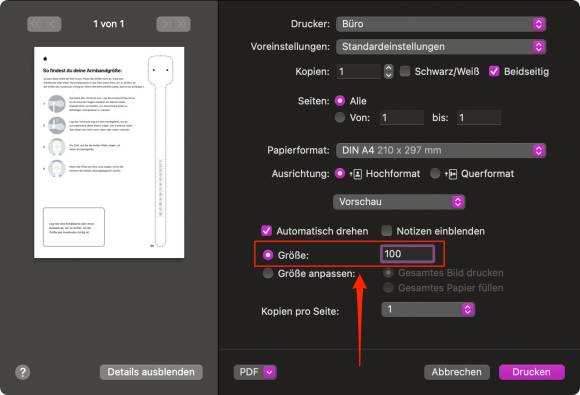Uncheck the Beidseitig checkbox
Screen dimensions: 580x395
click(x=494, y=71)
